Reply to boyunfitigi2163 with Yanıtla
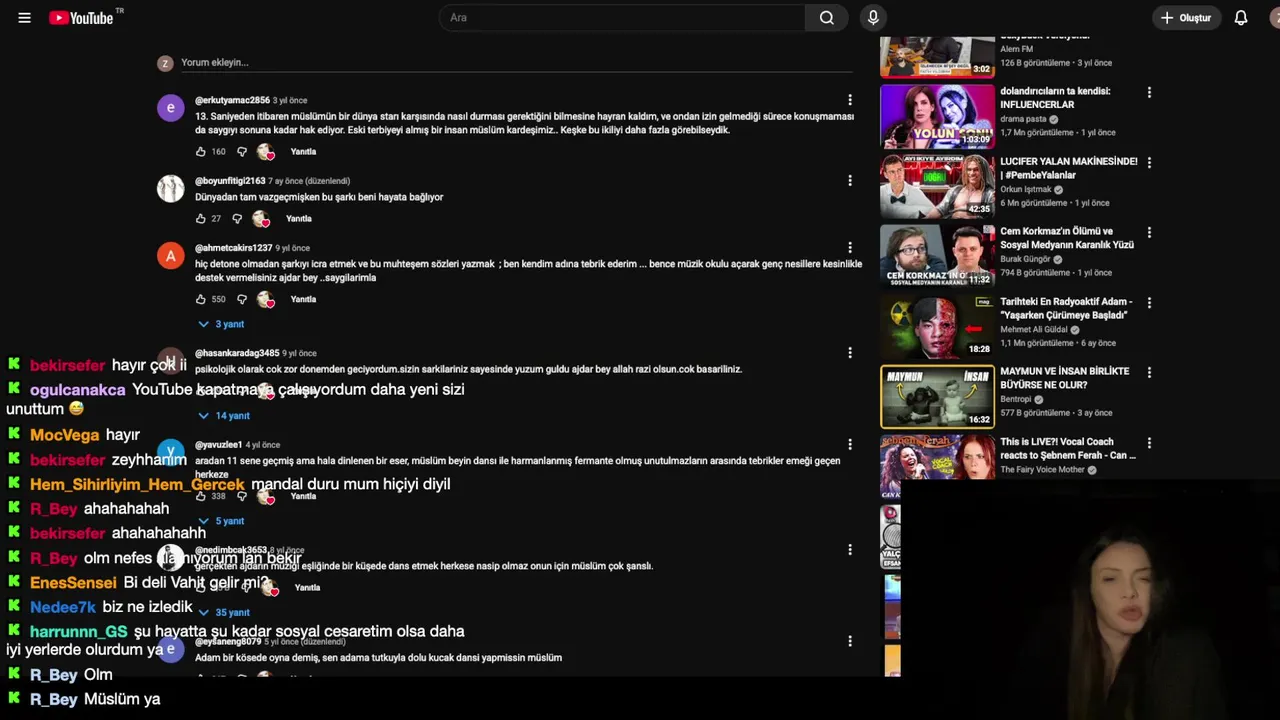Screen dimensions: 1280x720 [299, 219]
